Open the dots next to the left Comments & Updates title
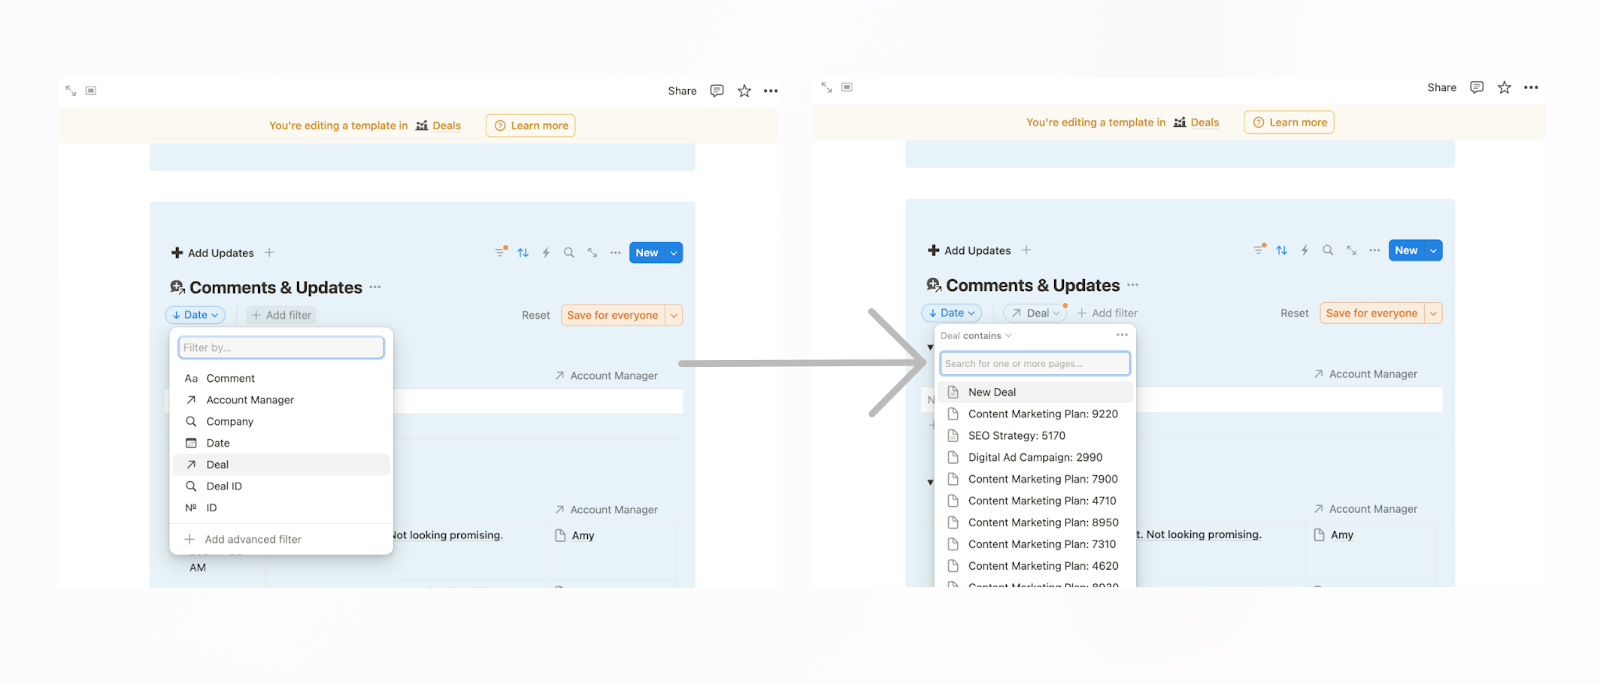Screen dimensions: 1600x684 click(x=375, y=287)
